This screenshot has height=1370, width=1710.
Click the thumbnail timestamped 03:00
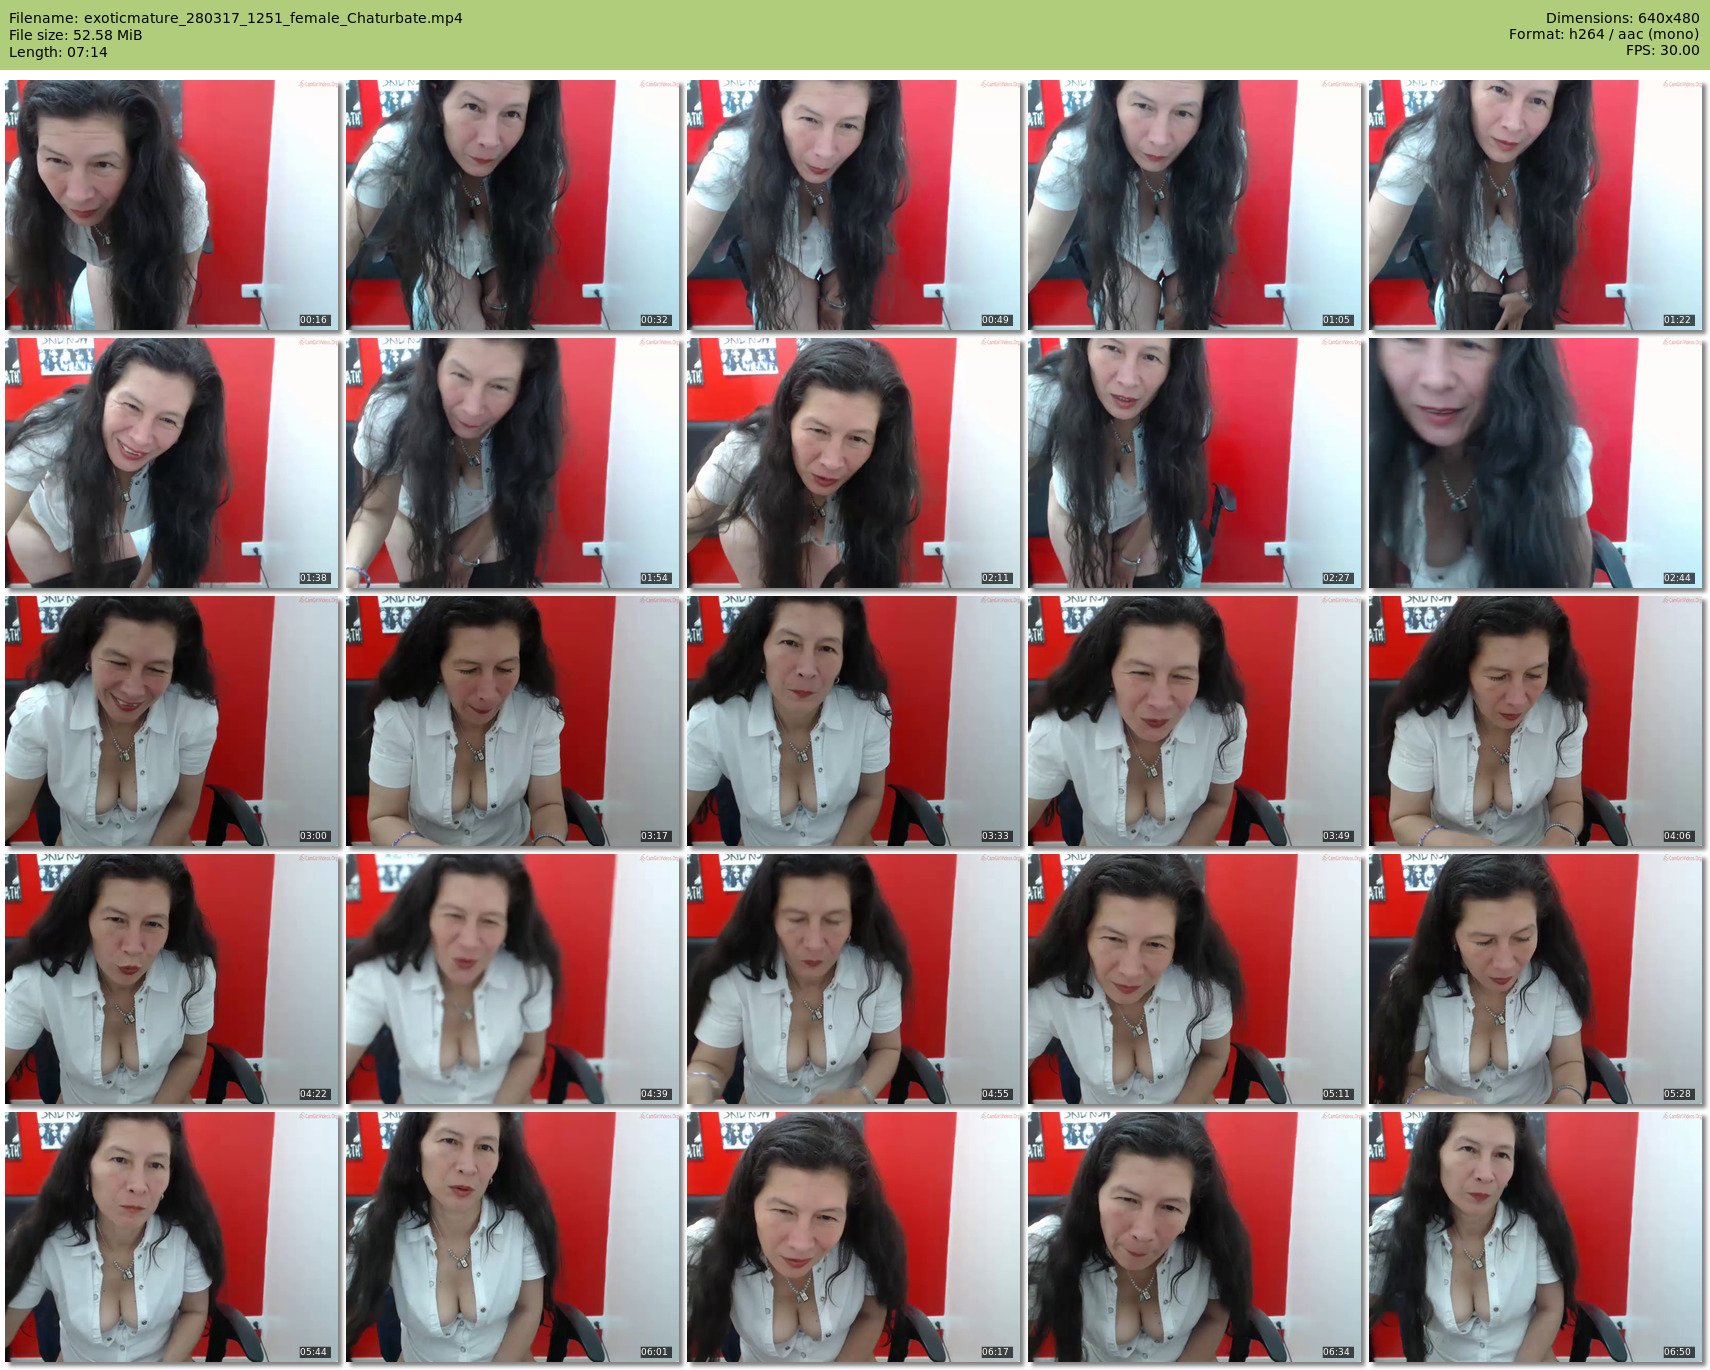pyautogui.click(x=172, y=721)
